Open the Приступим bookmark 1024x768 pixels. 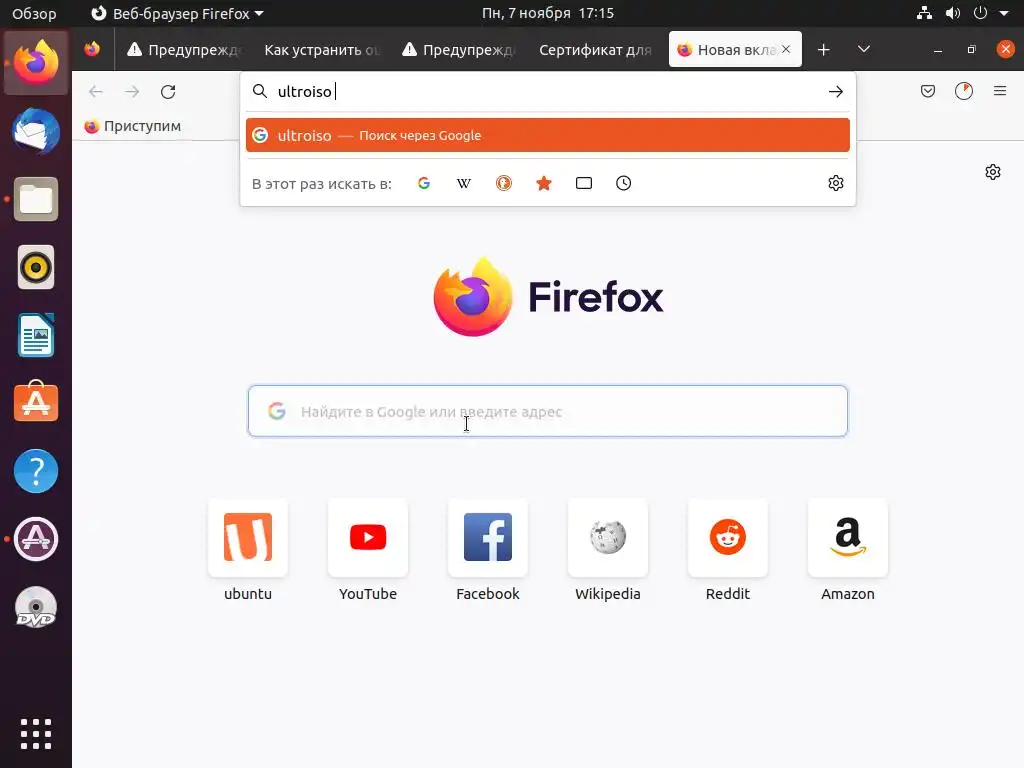[133, 126]
